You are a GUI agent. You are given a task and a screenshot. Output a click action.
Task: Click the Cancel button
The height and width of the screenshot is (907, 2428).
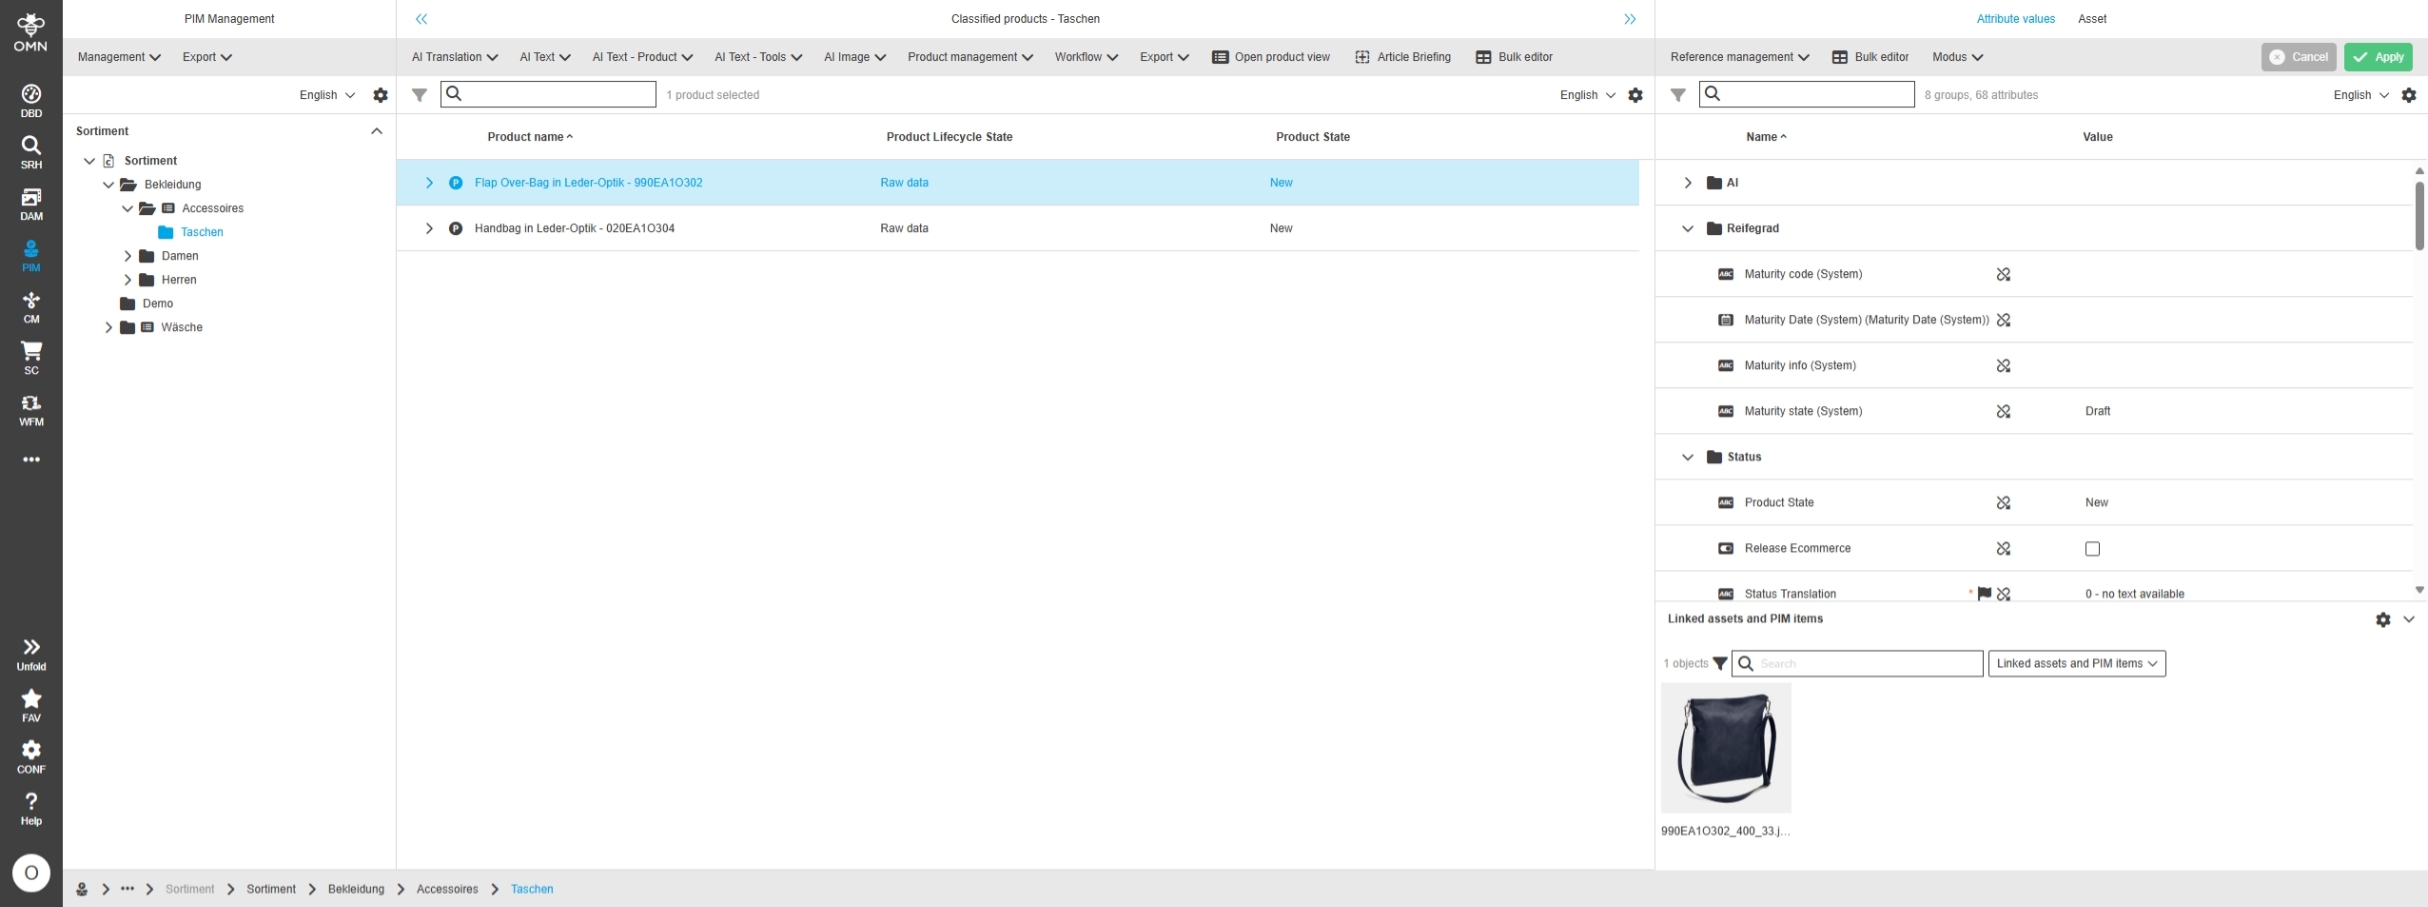[x=2298, y=57]
